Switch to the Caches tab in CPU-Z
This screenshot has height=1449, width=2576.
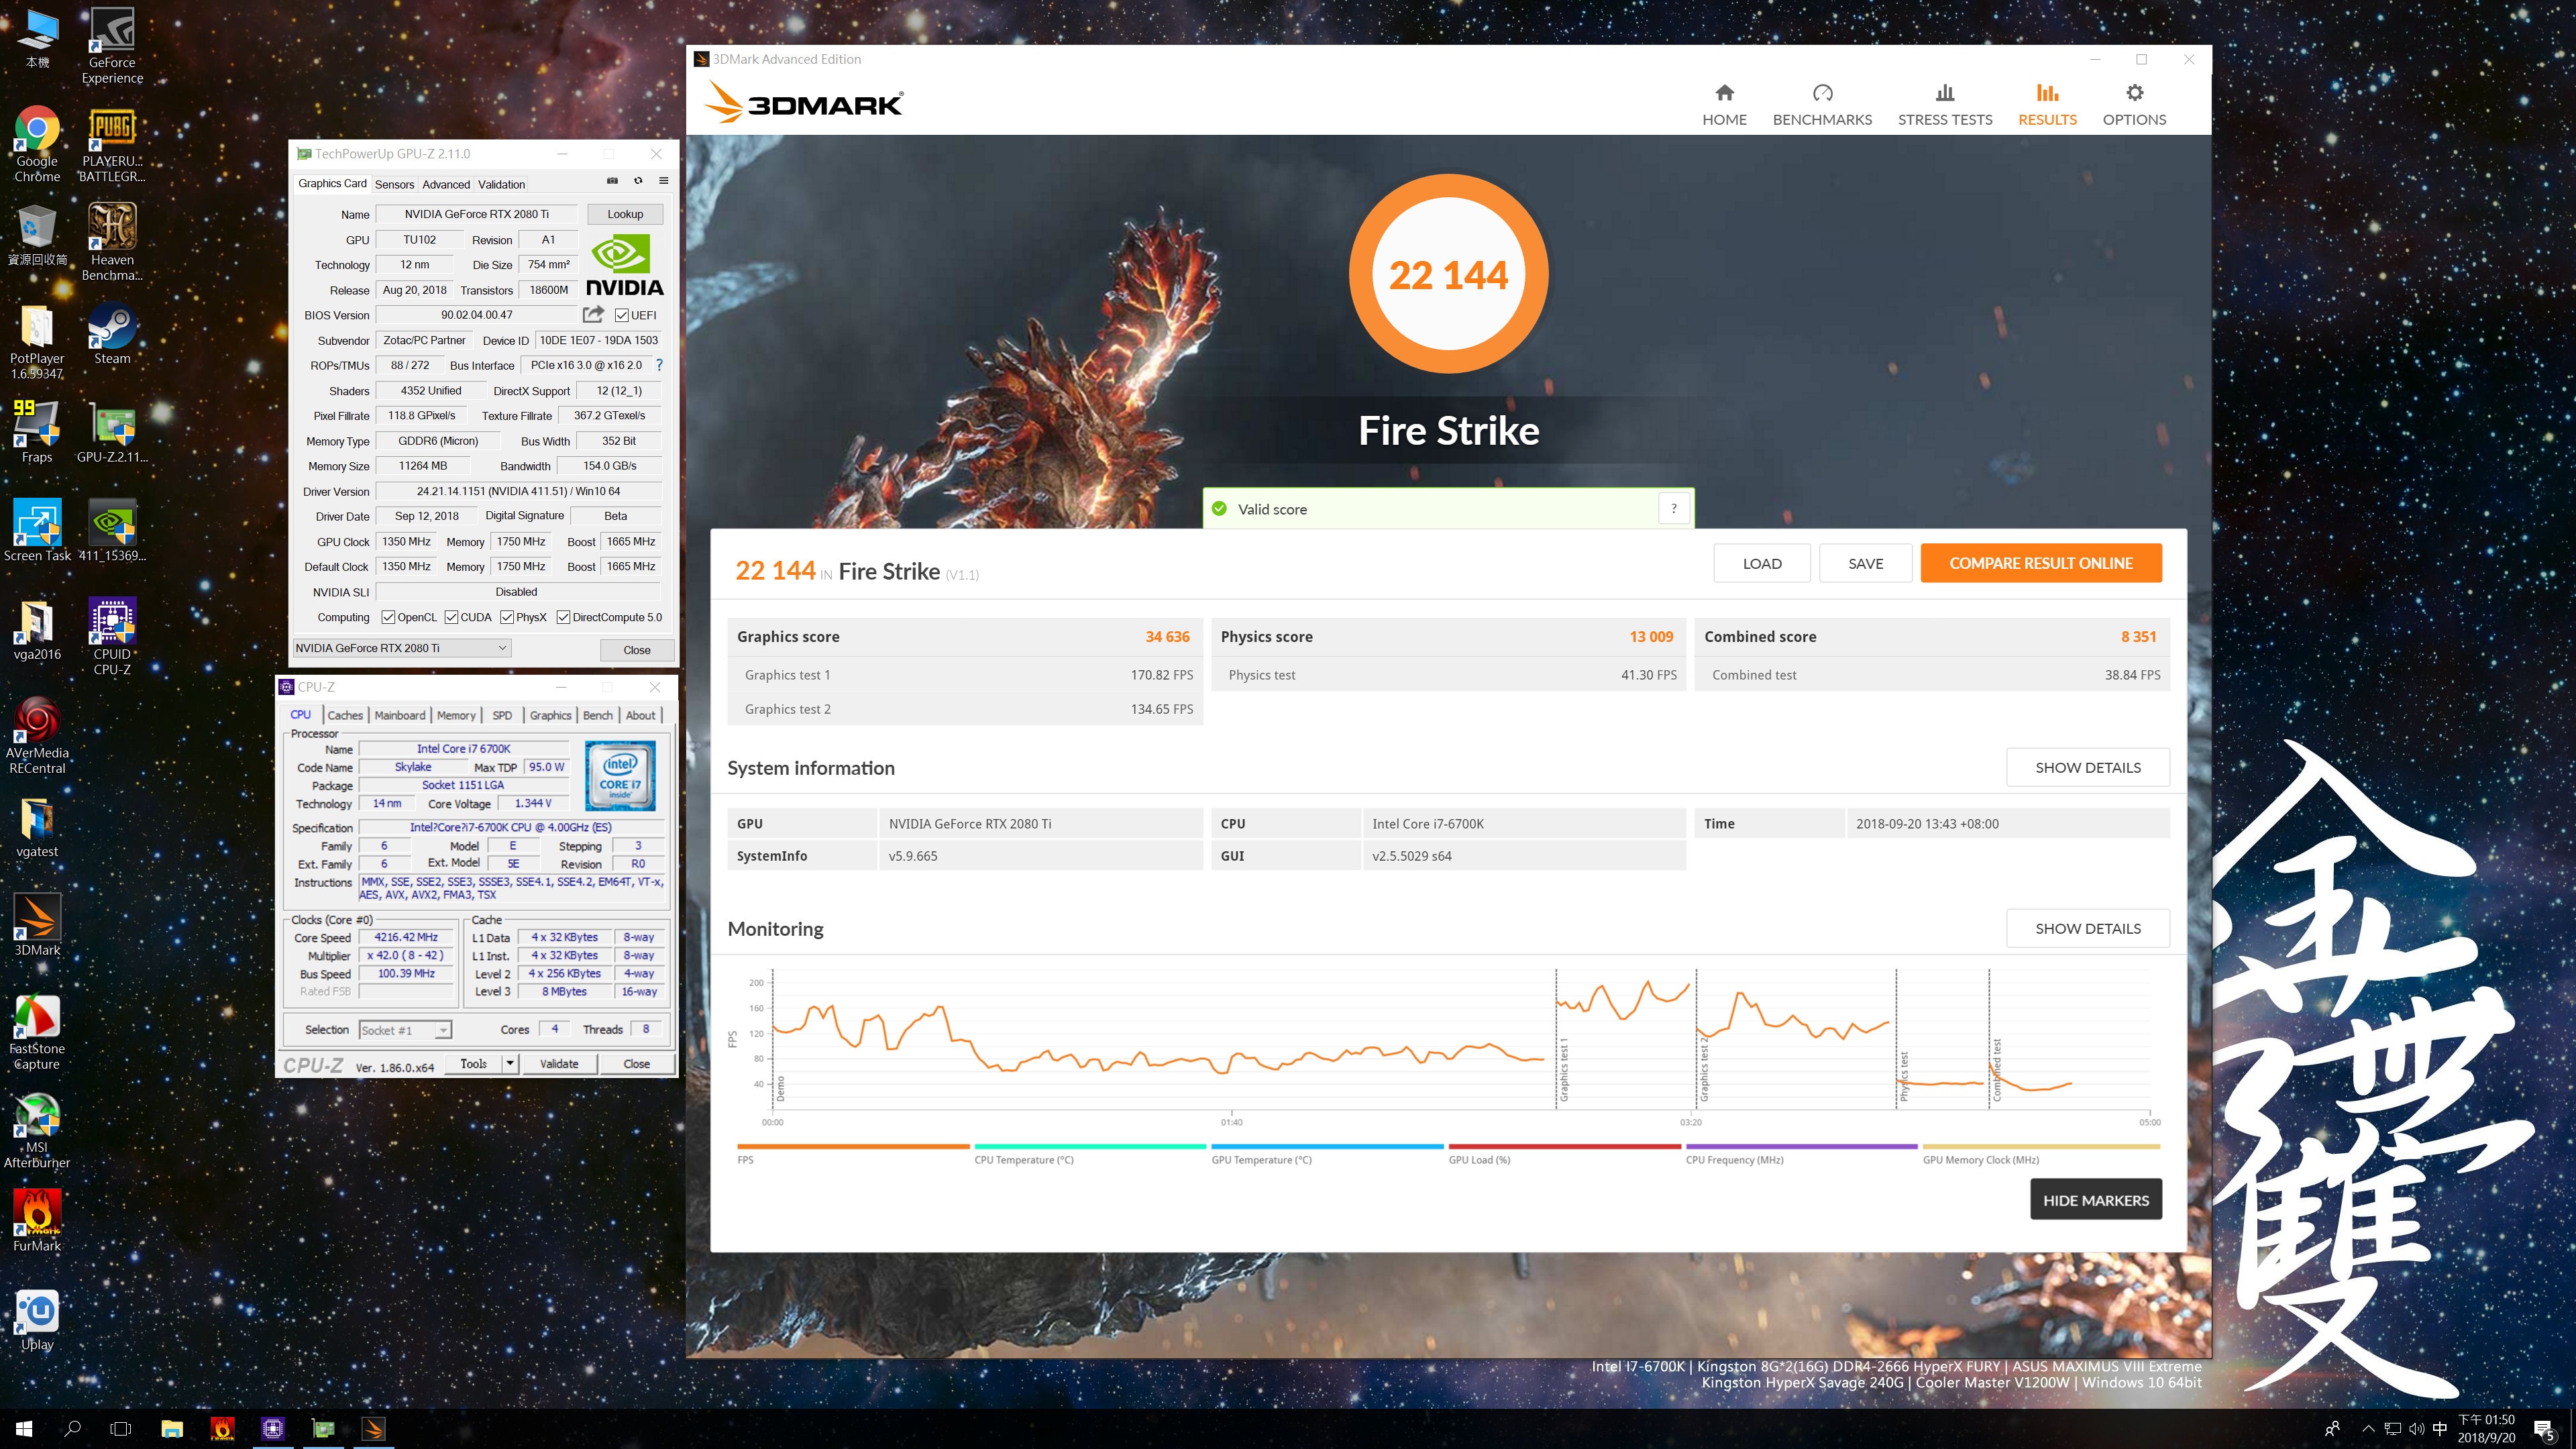click(x=345, y=715)
